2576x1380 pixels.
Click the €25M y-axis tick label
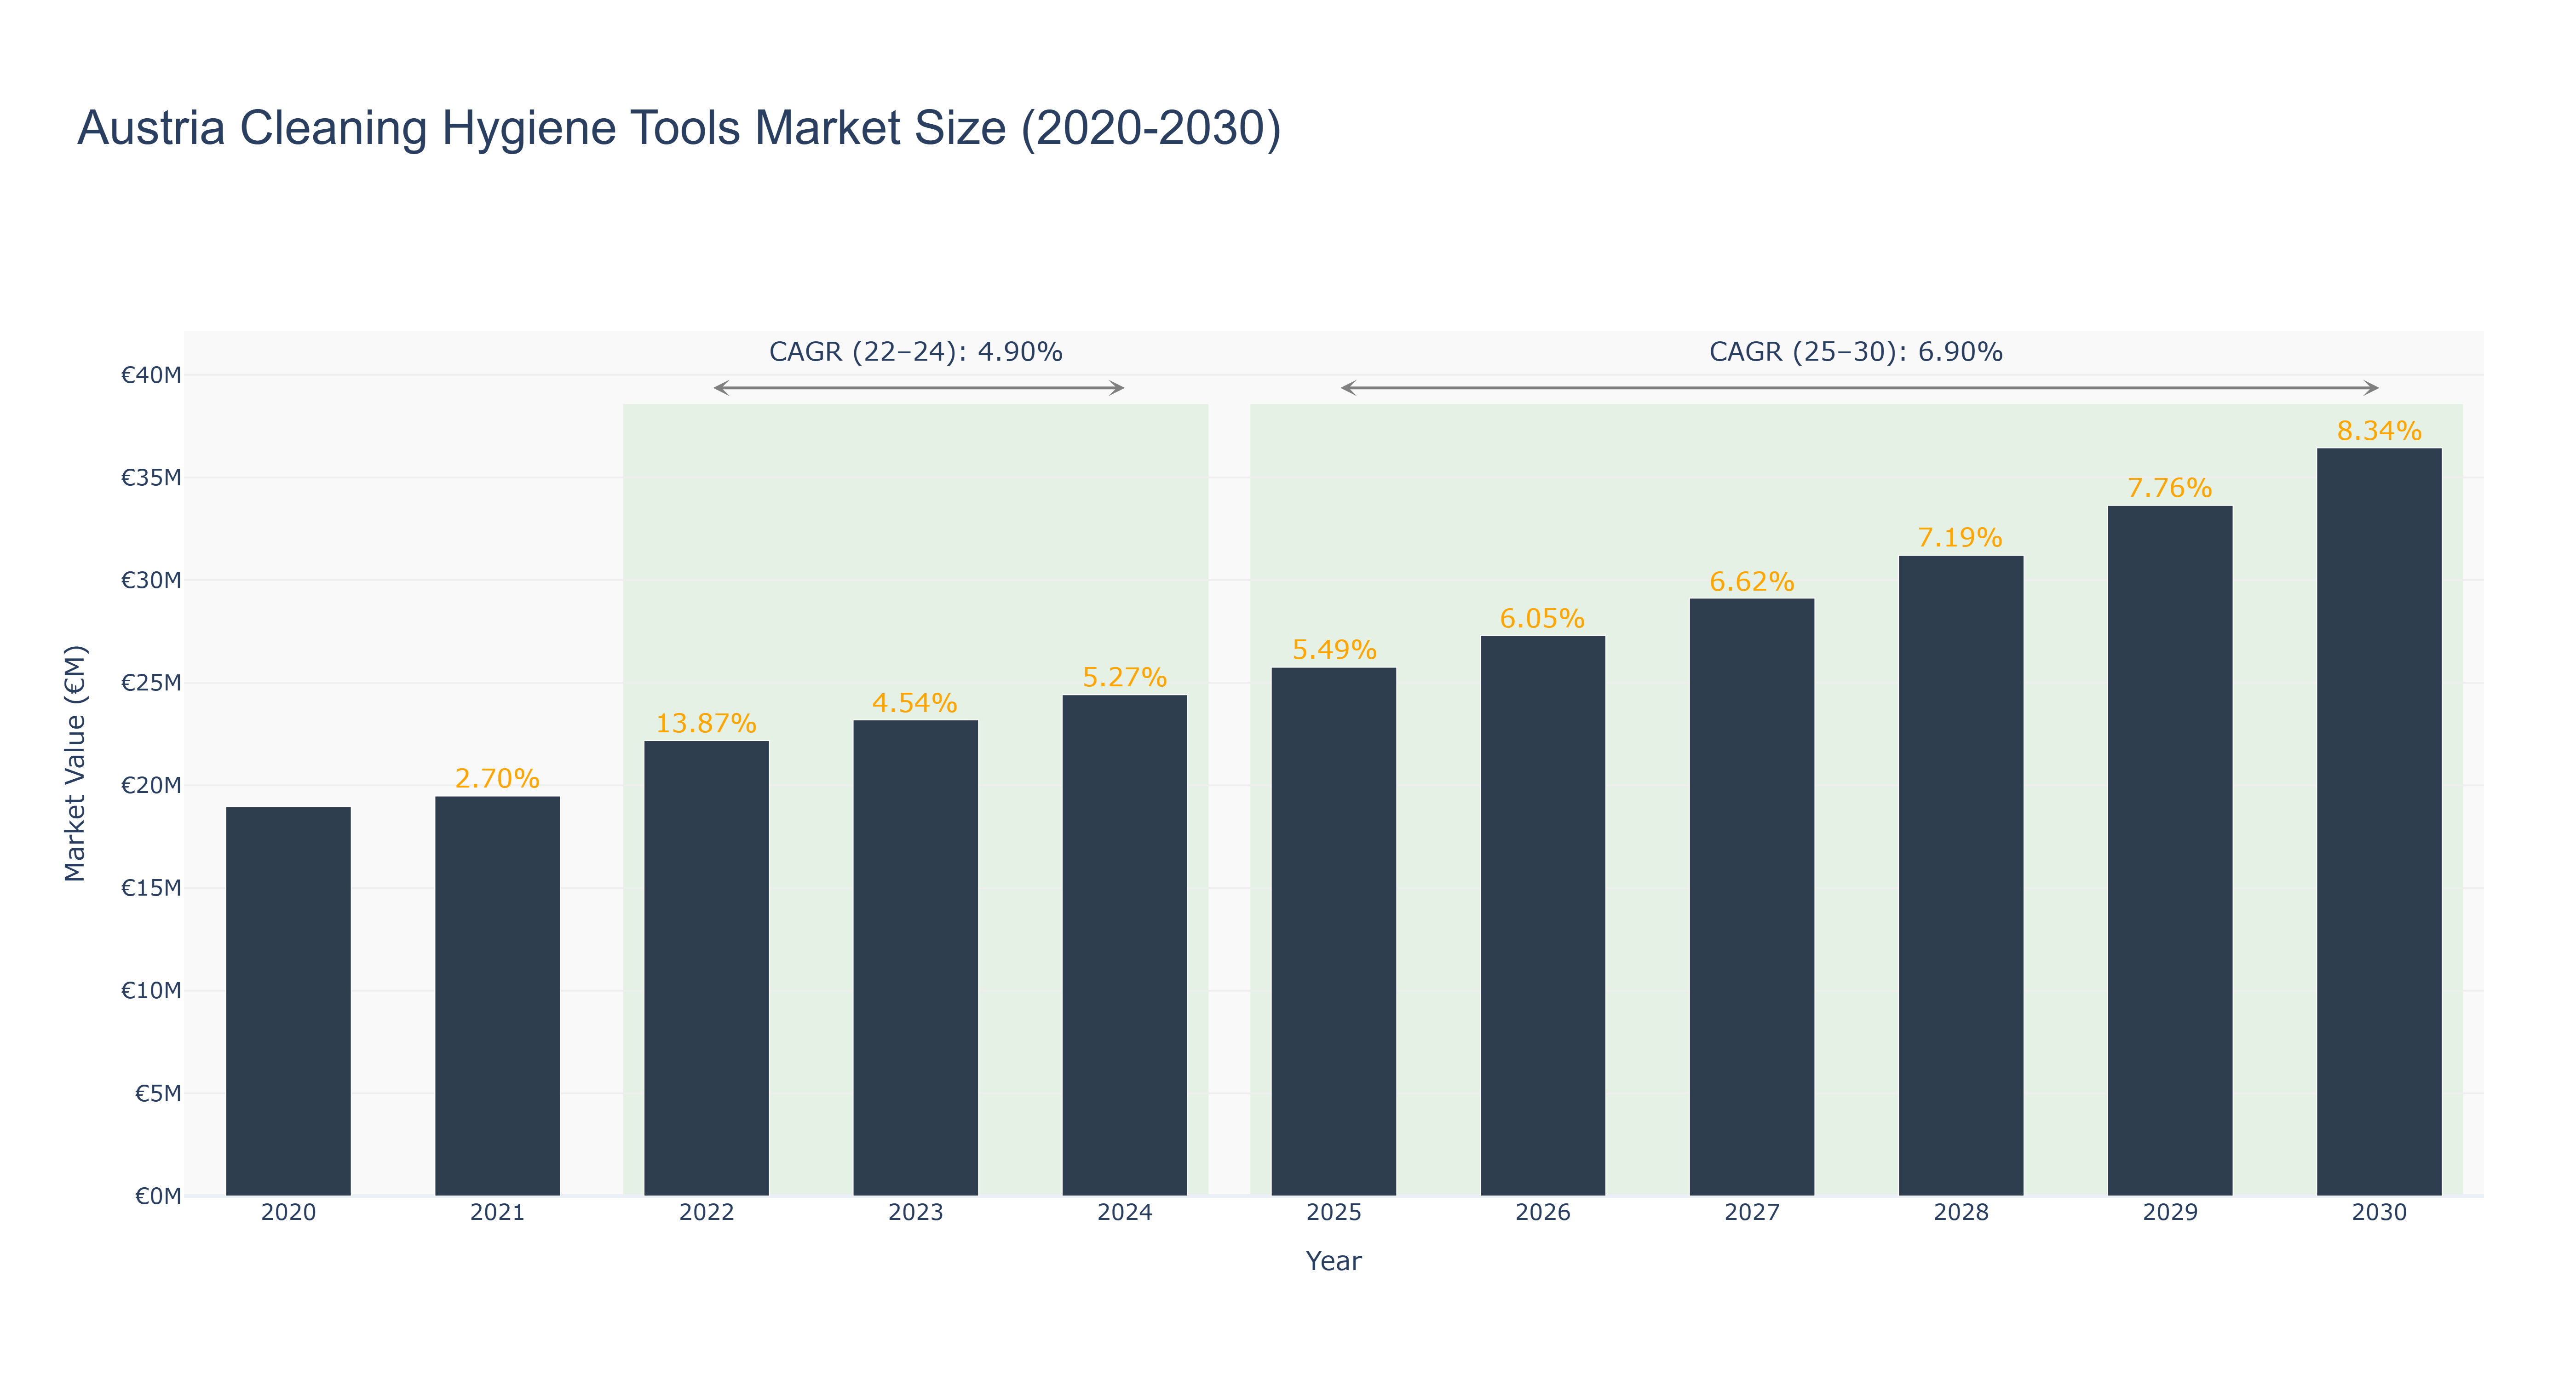[151, 683]
